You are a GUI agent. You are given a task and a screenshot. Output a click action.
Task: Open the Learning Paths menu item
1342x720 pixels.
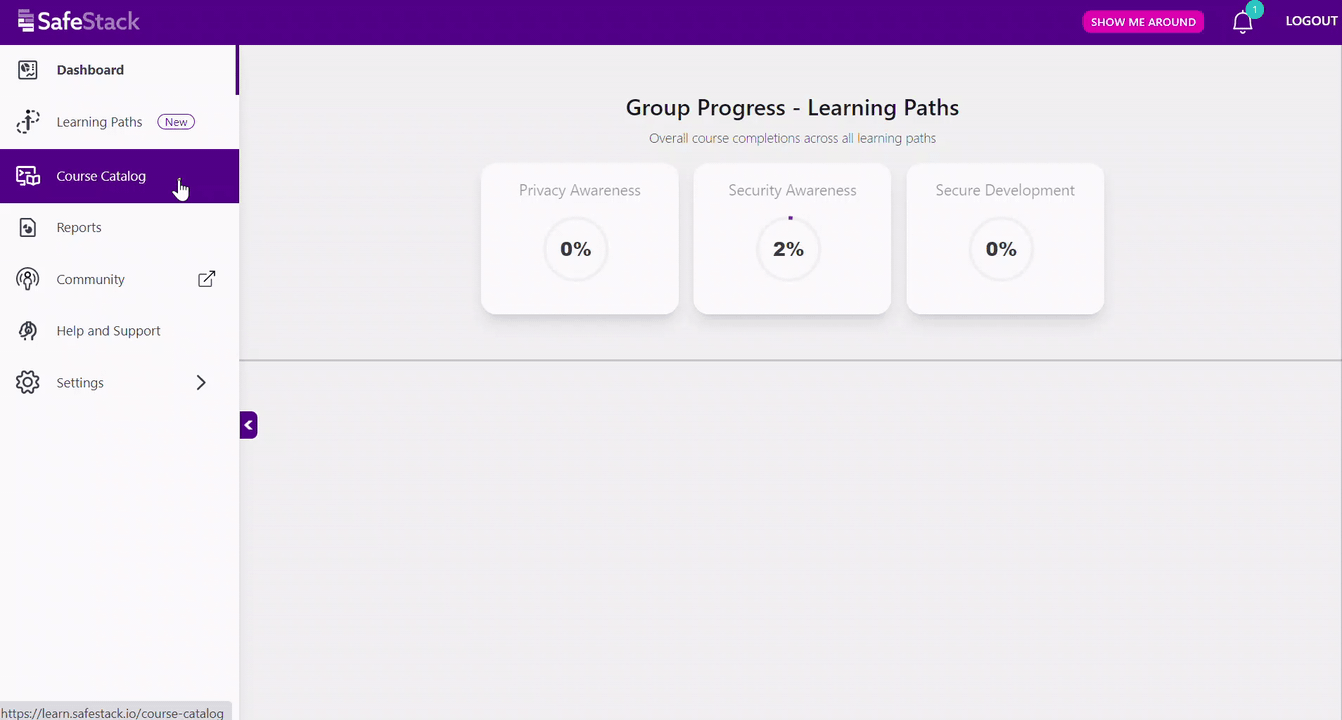tap(99, 122)
